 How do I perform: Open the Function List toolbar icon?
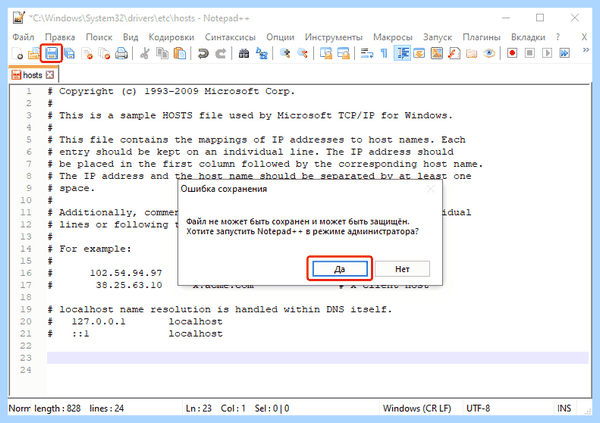click(454, 53)
